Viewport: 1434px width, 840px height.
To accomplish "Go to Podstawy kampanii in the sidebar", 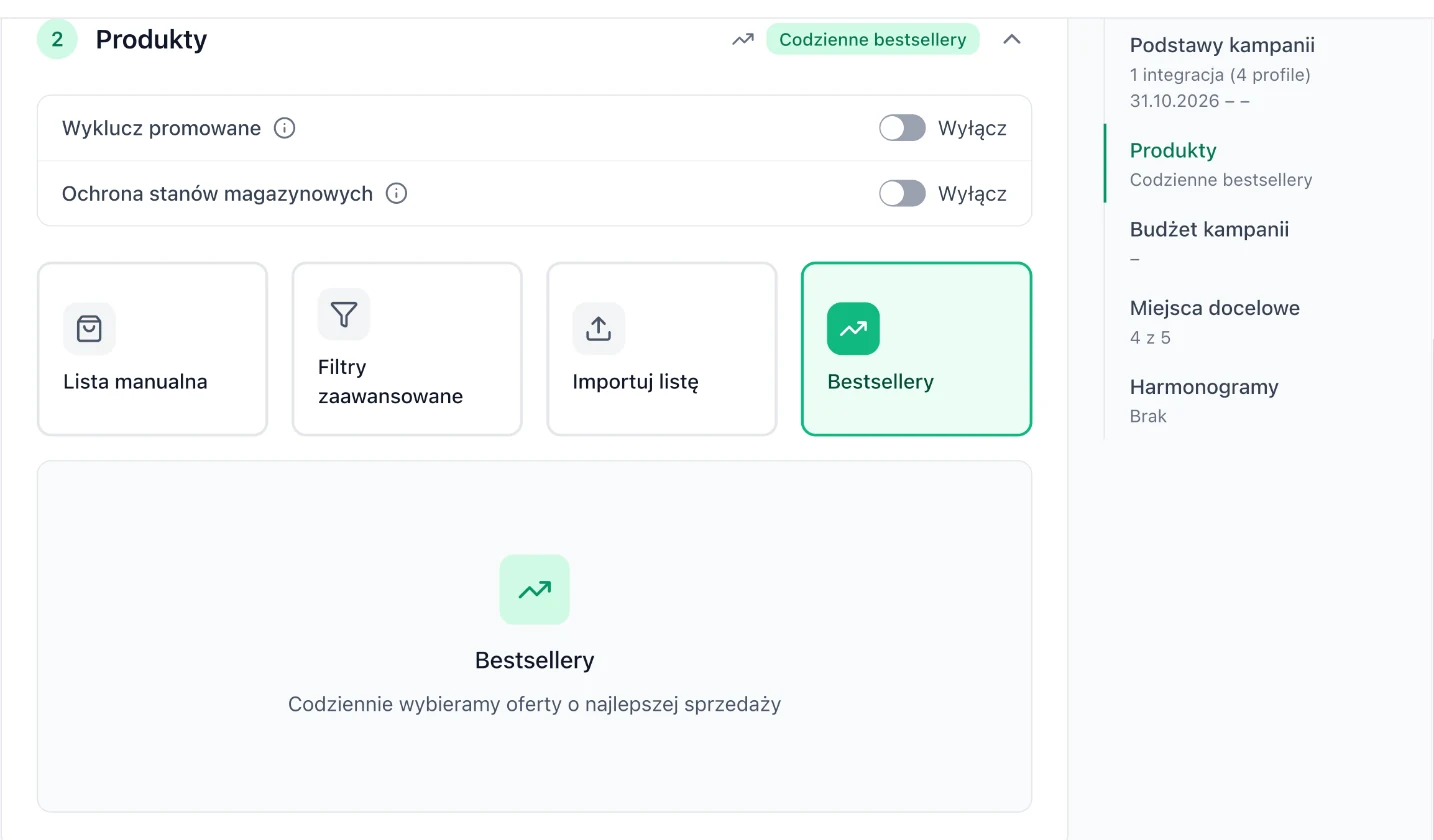I will [1222, 45].
